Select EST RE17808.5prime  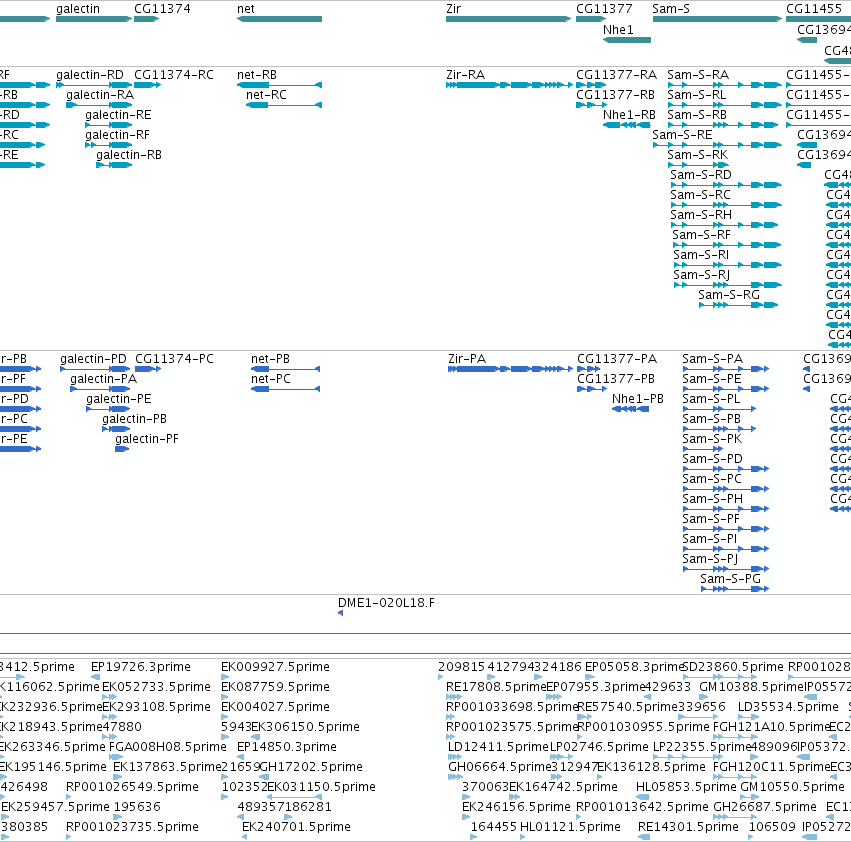454,697
